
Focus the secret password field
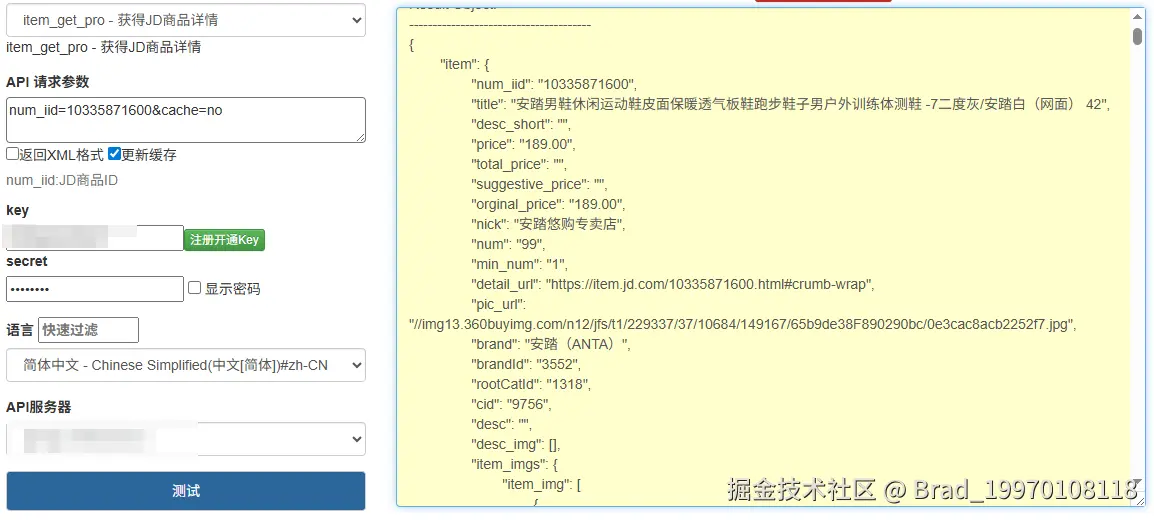pyautogui.click(x=94, y=289)
